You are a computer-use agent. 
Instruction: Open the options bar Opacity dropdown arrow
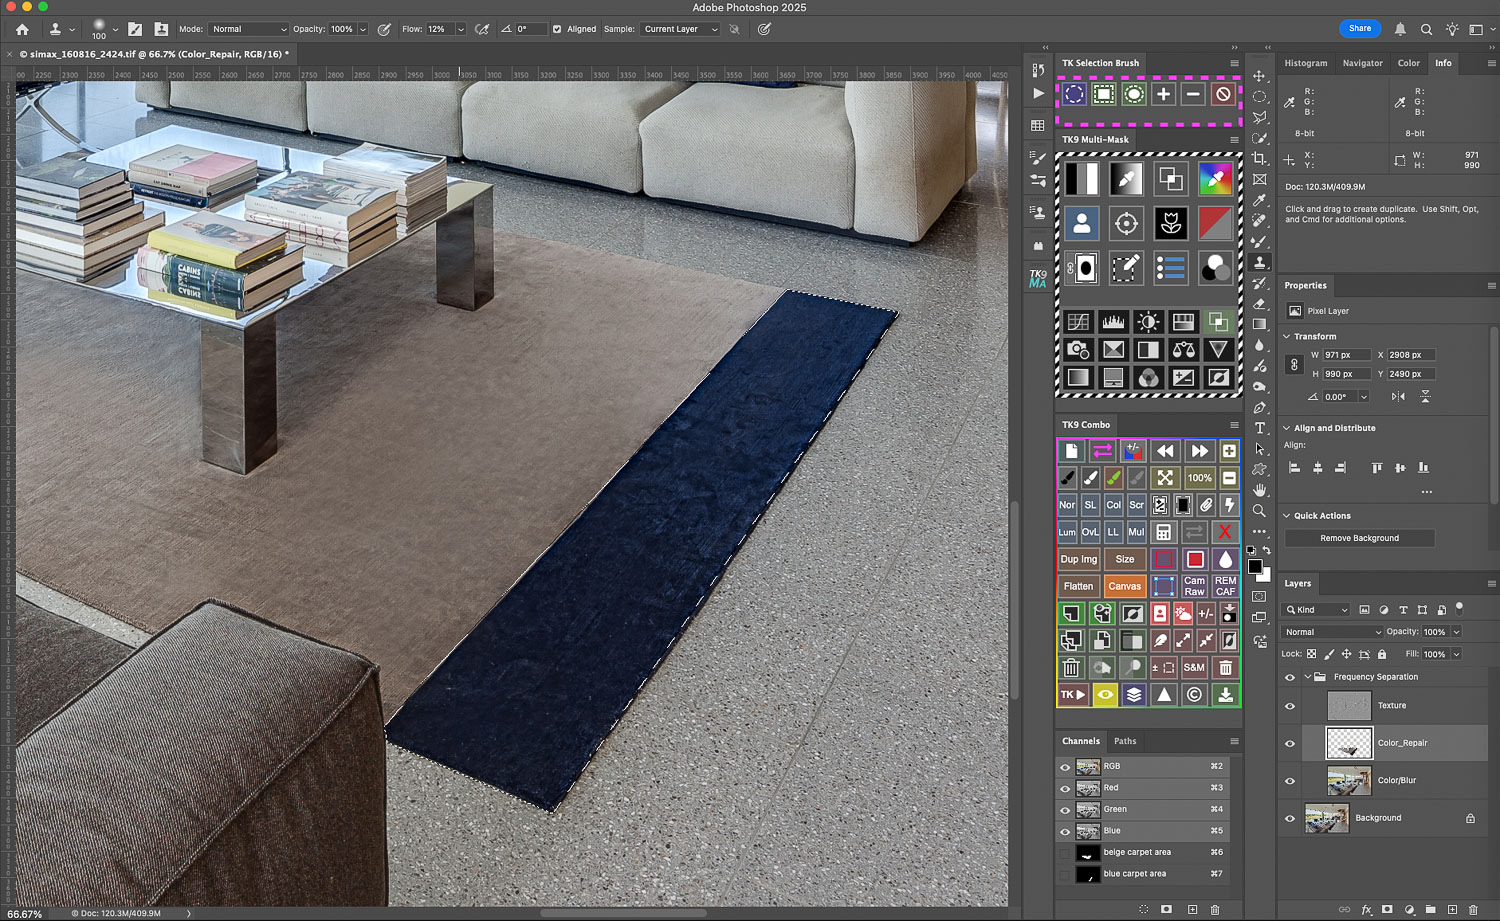pyautogui.click(x=362, y=29)
